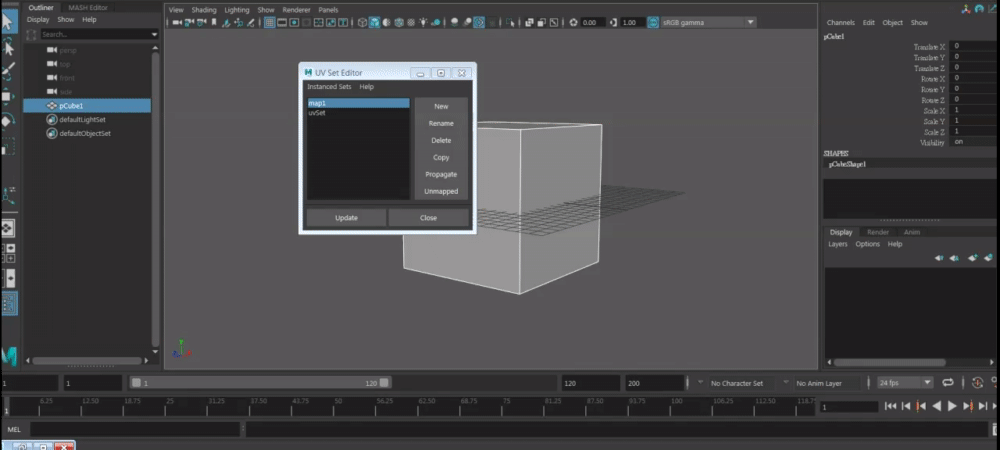Click the bookmarks icon in viewport toolbar
1000x450 pixels.
(x=214, y=22)
